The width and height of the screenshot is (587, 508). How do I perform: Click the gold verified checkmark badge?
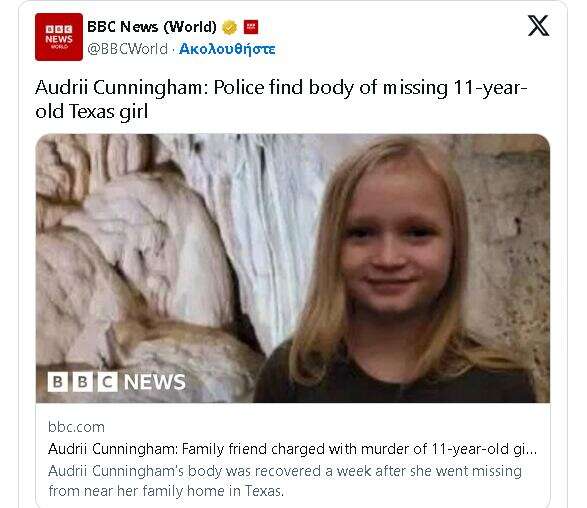click(229, 27)
